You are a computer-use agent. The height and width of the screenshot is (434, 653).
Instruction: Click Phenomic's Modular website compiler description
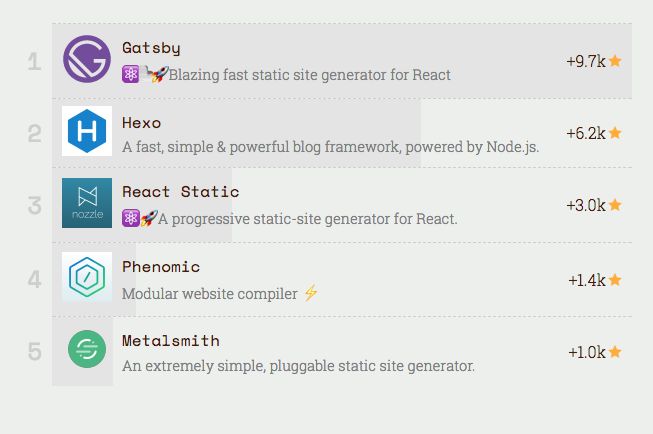tap(209, 294)
